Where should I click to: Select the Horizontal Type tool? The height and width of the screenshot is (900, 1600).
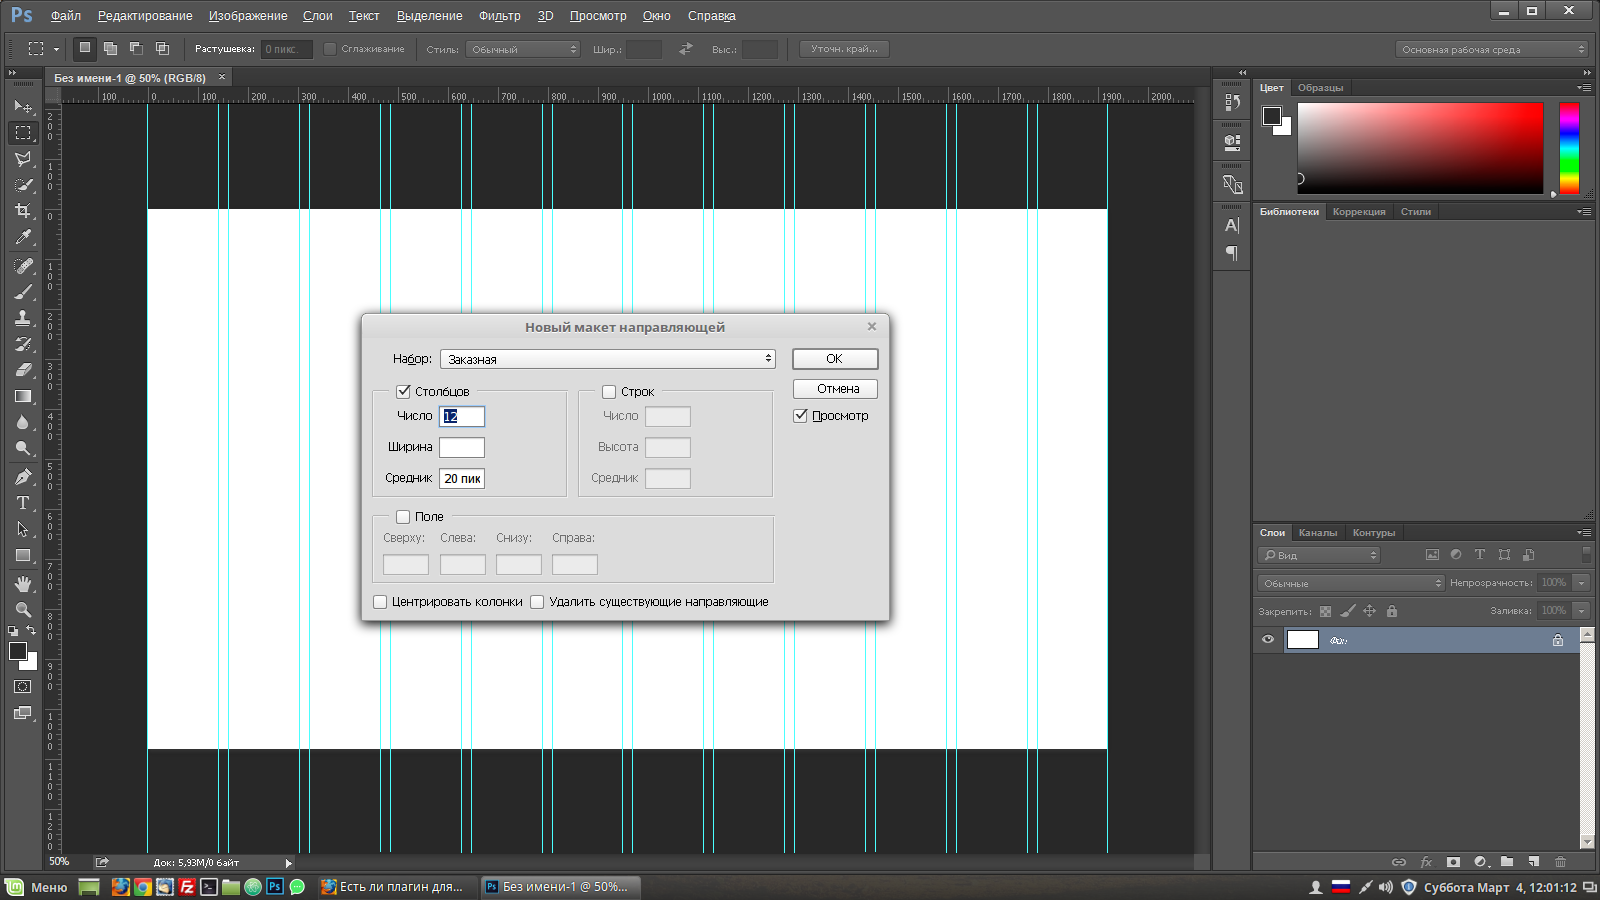pos(23,503)
